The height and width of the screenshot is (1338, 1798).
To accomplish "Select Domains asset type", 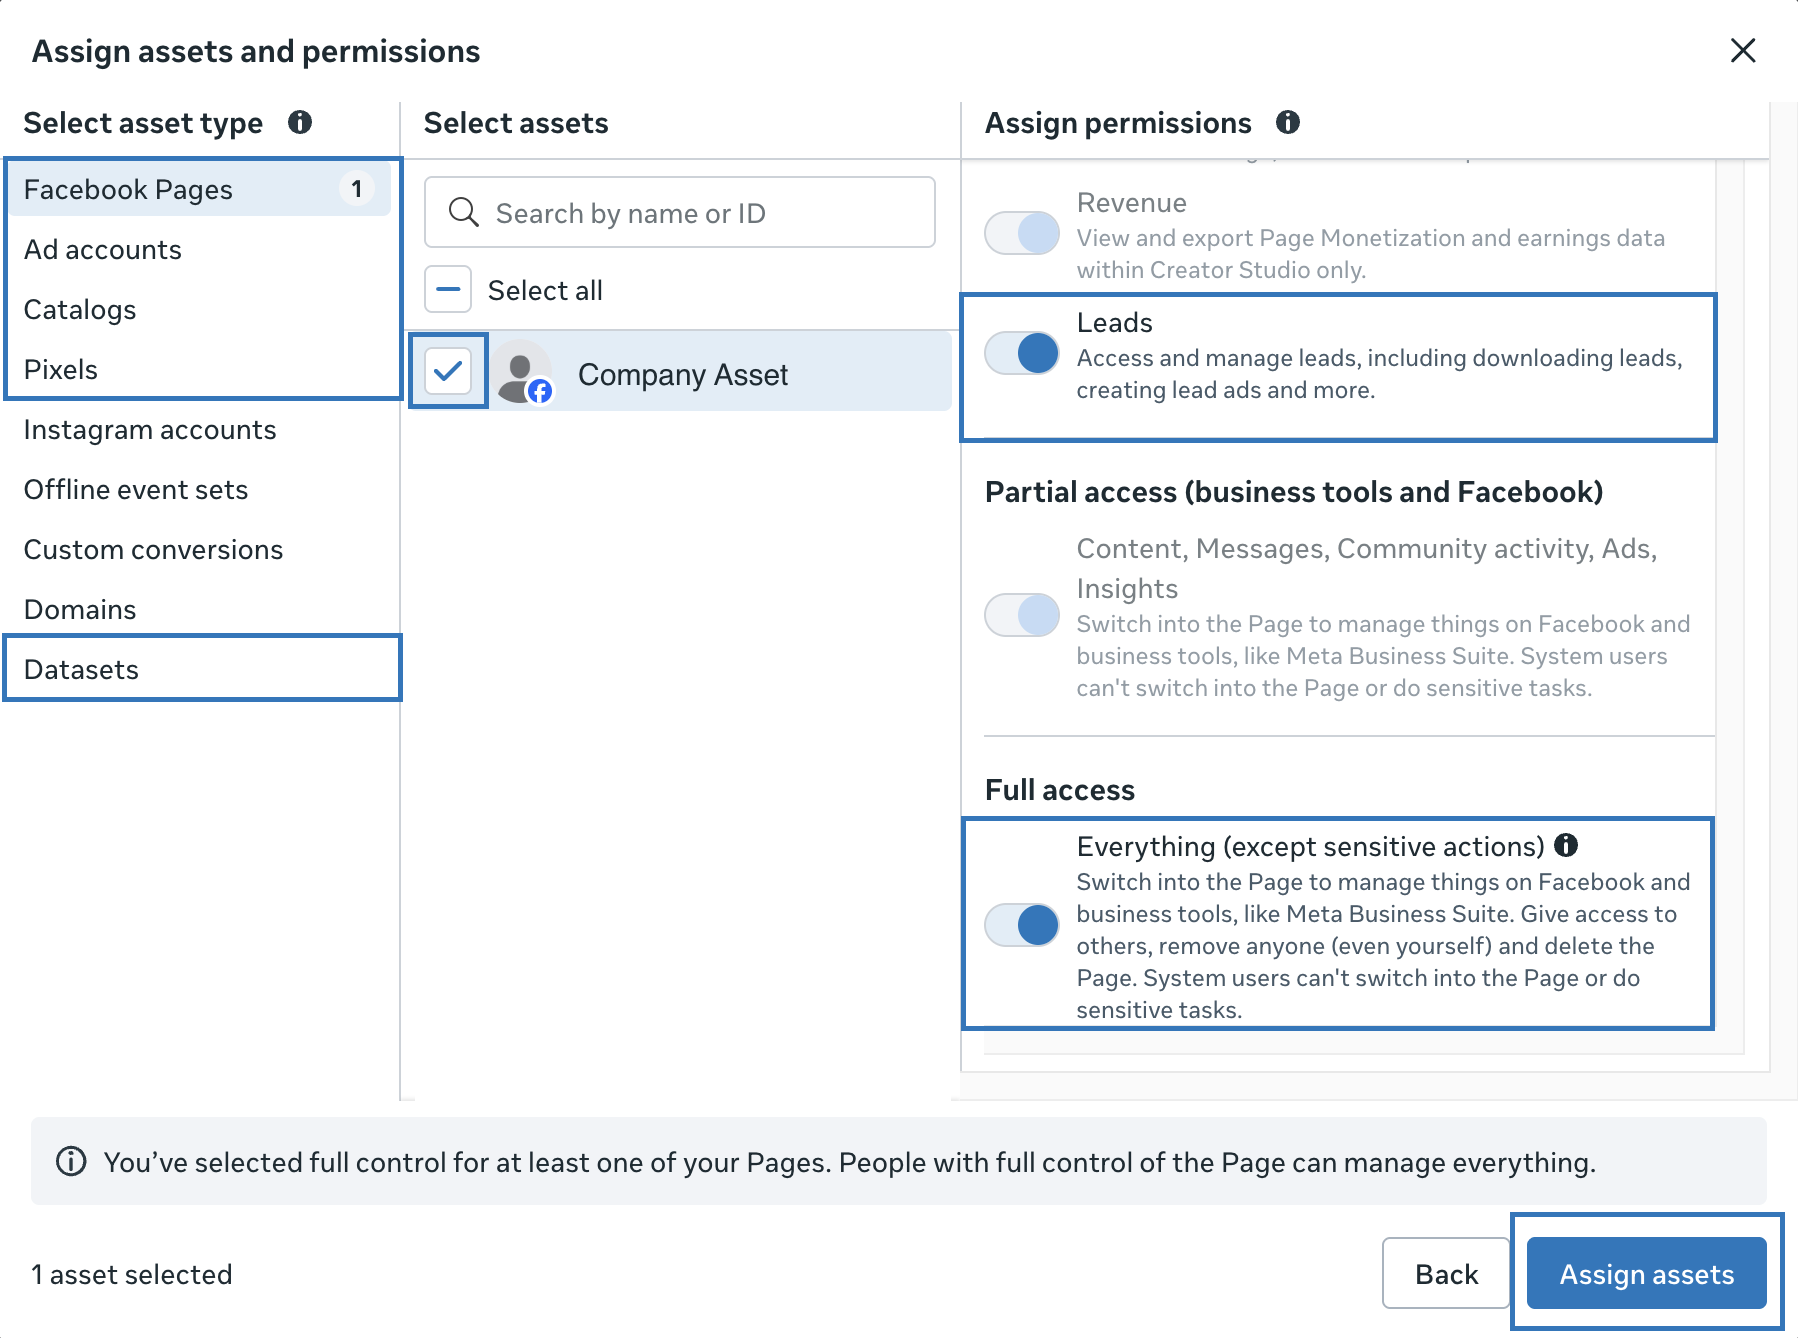I will click(200, 609).
